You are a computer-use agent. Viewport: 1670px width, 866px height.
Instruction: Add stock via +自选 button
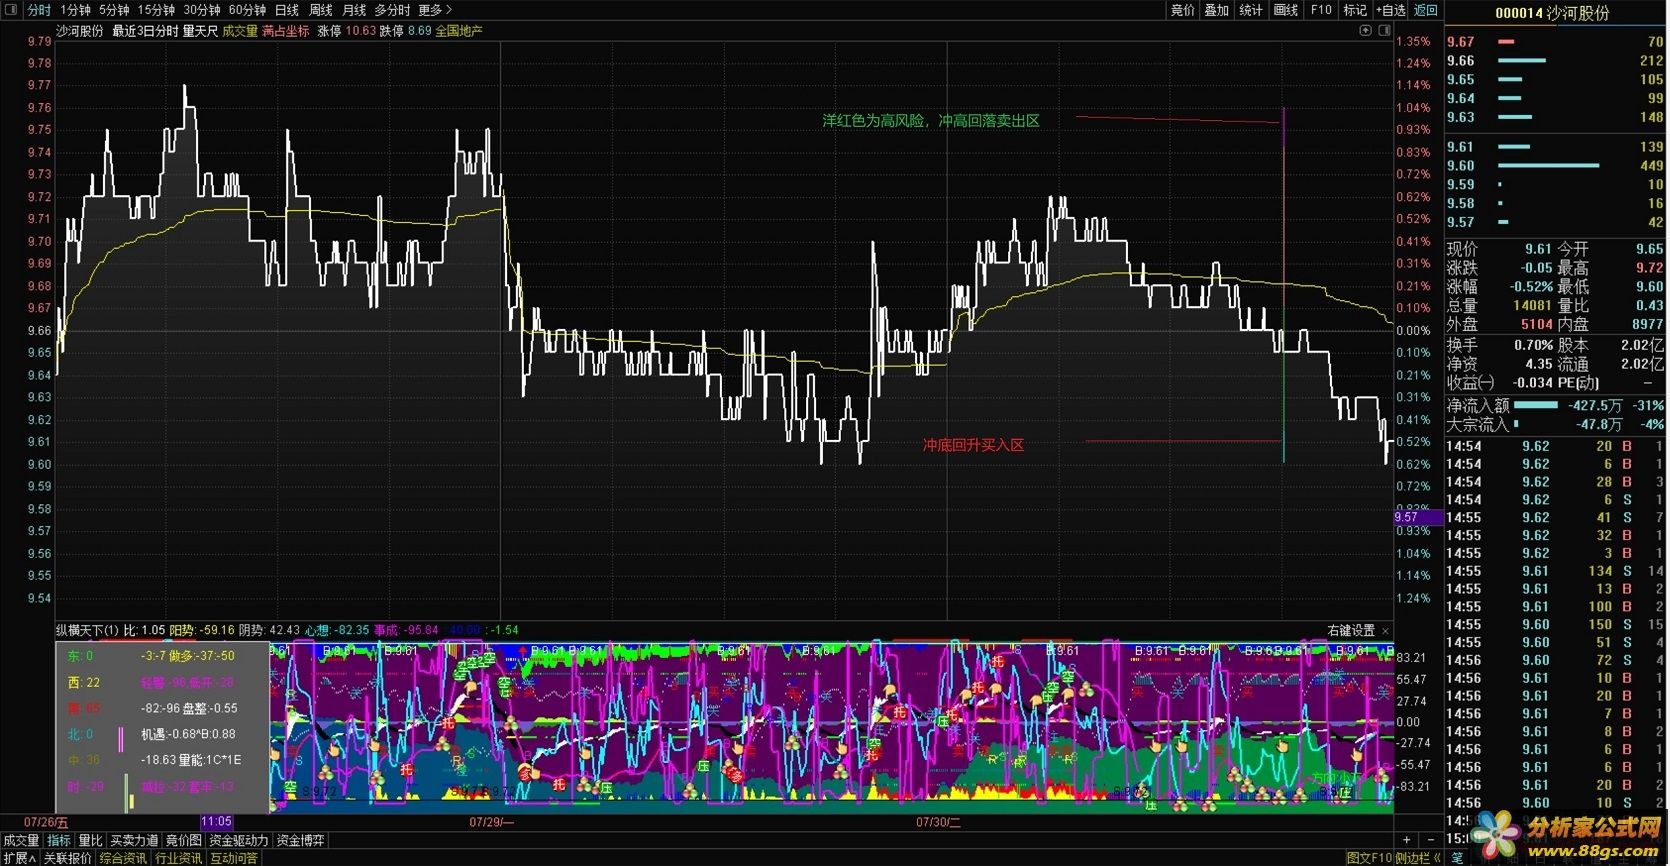(1390, 10)
